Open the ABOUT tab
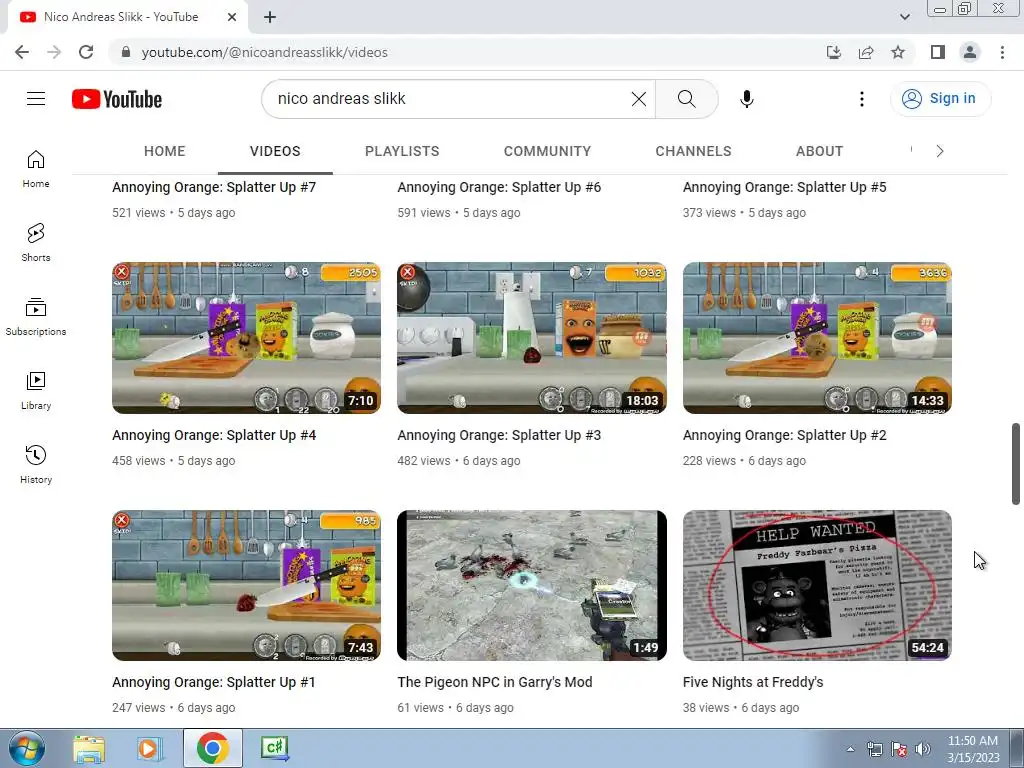This screenshot has height=768, width=1024. 819,152
